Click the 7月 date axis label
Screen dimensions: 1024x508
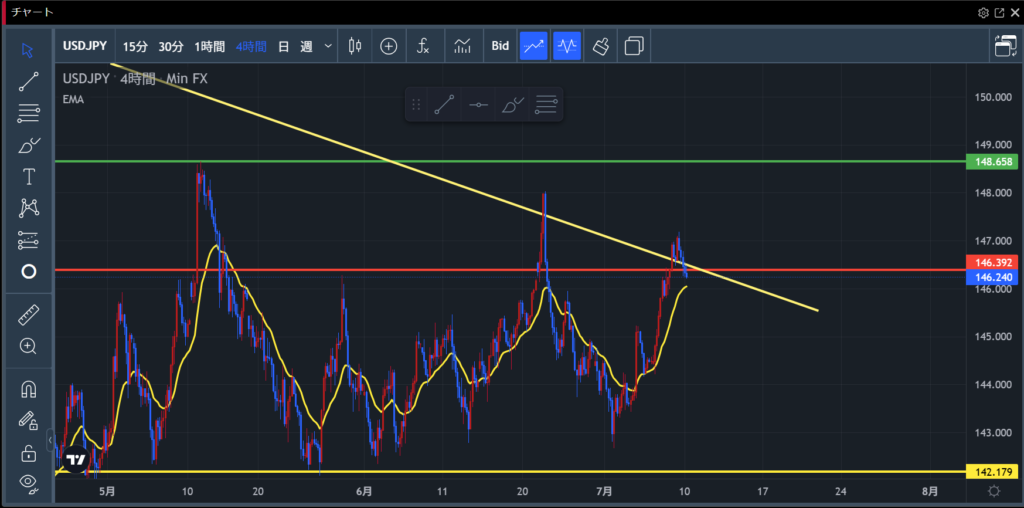(x=604, y=491)
